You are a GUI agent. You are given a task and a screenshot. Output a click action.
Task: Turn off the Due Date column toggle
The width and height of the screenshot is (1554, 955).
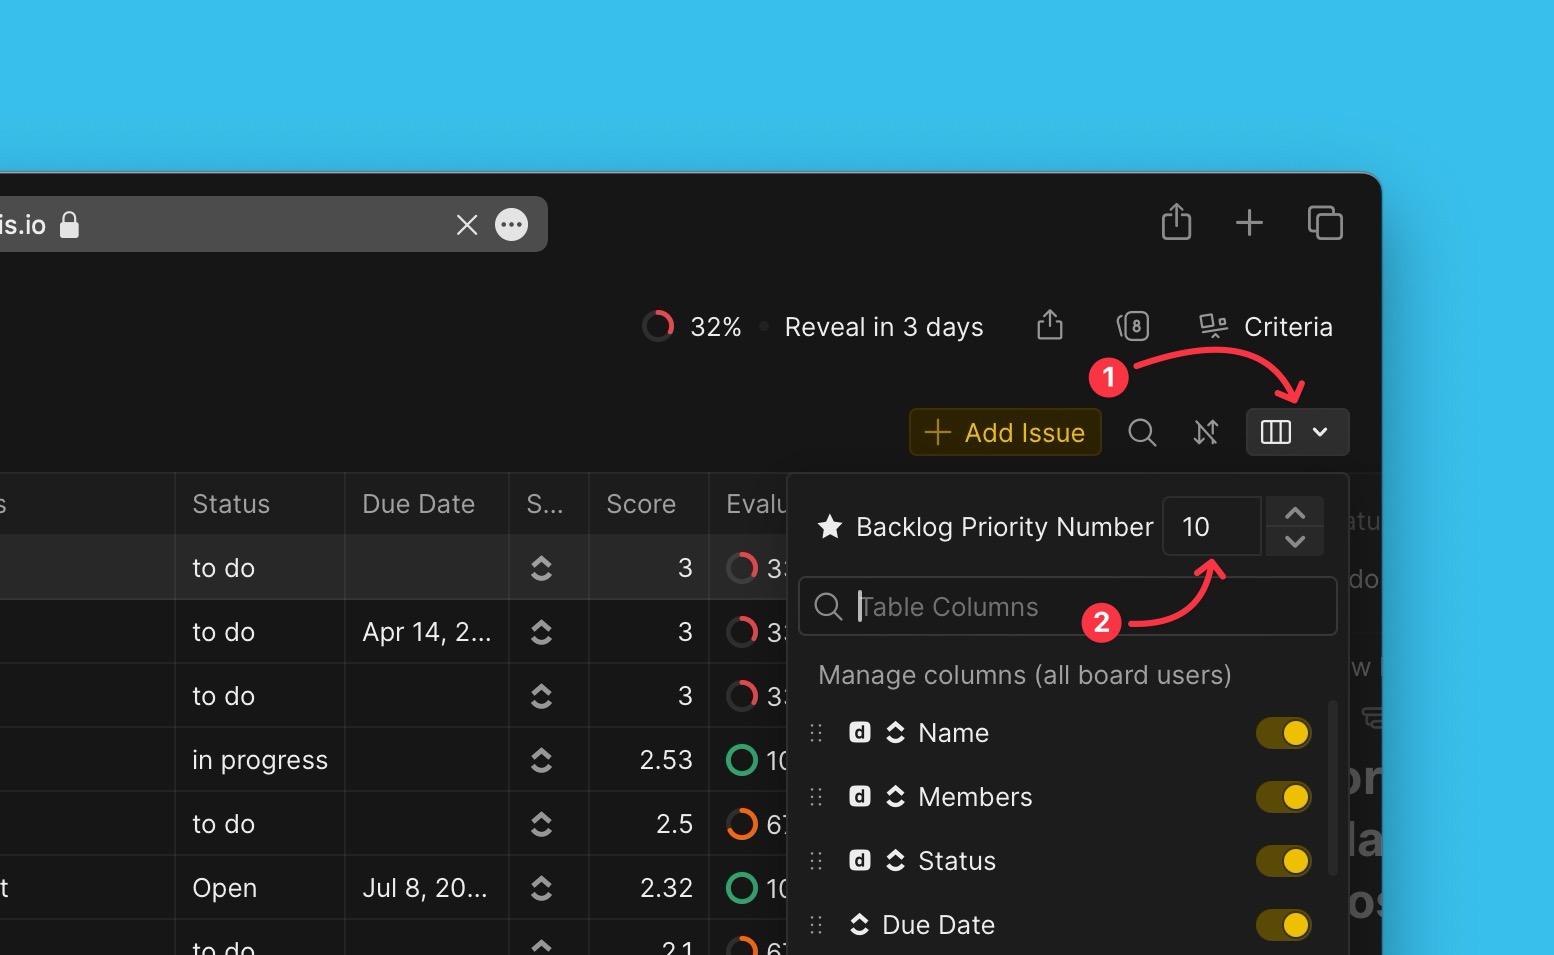[1283, 925]
